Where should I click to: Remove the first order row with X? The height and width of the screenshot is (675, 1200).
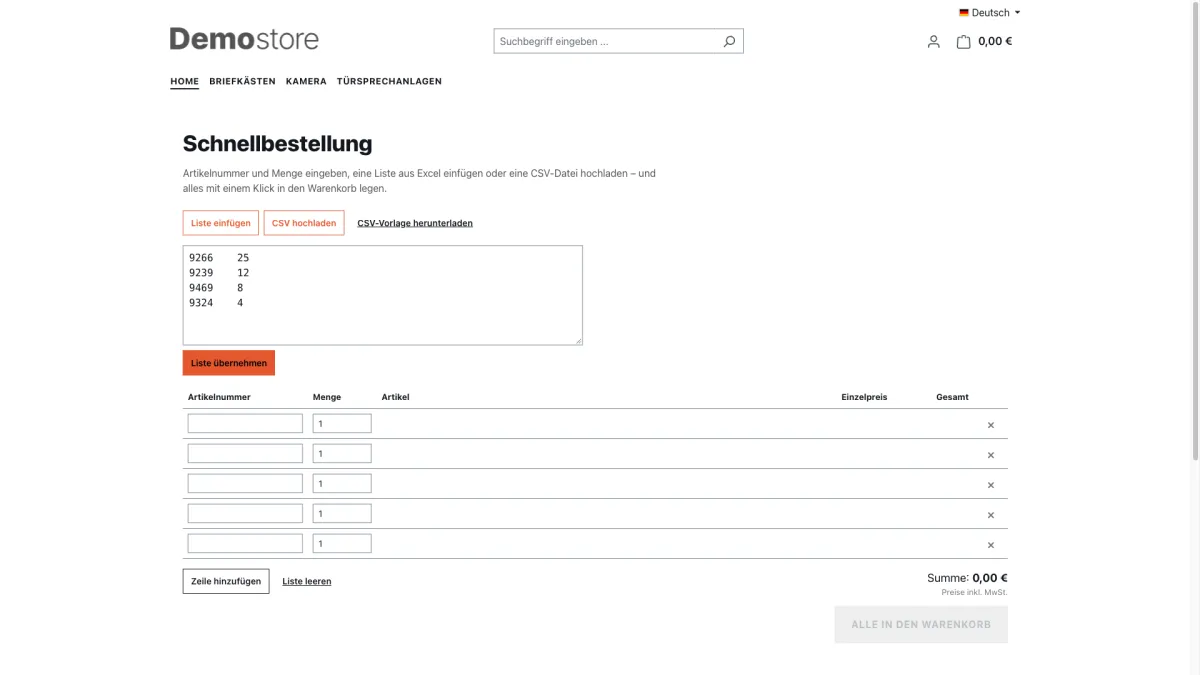991,425
